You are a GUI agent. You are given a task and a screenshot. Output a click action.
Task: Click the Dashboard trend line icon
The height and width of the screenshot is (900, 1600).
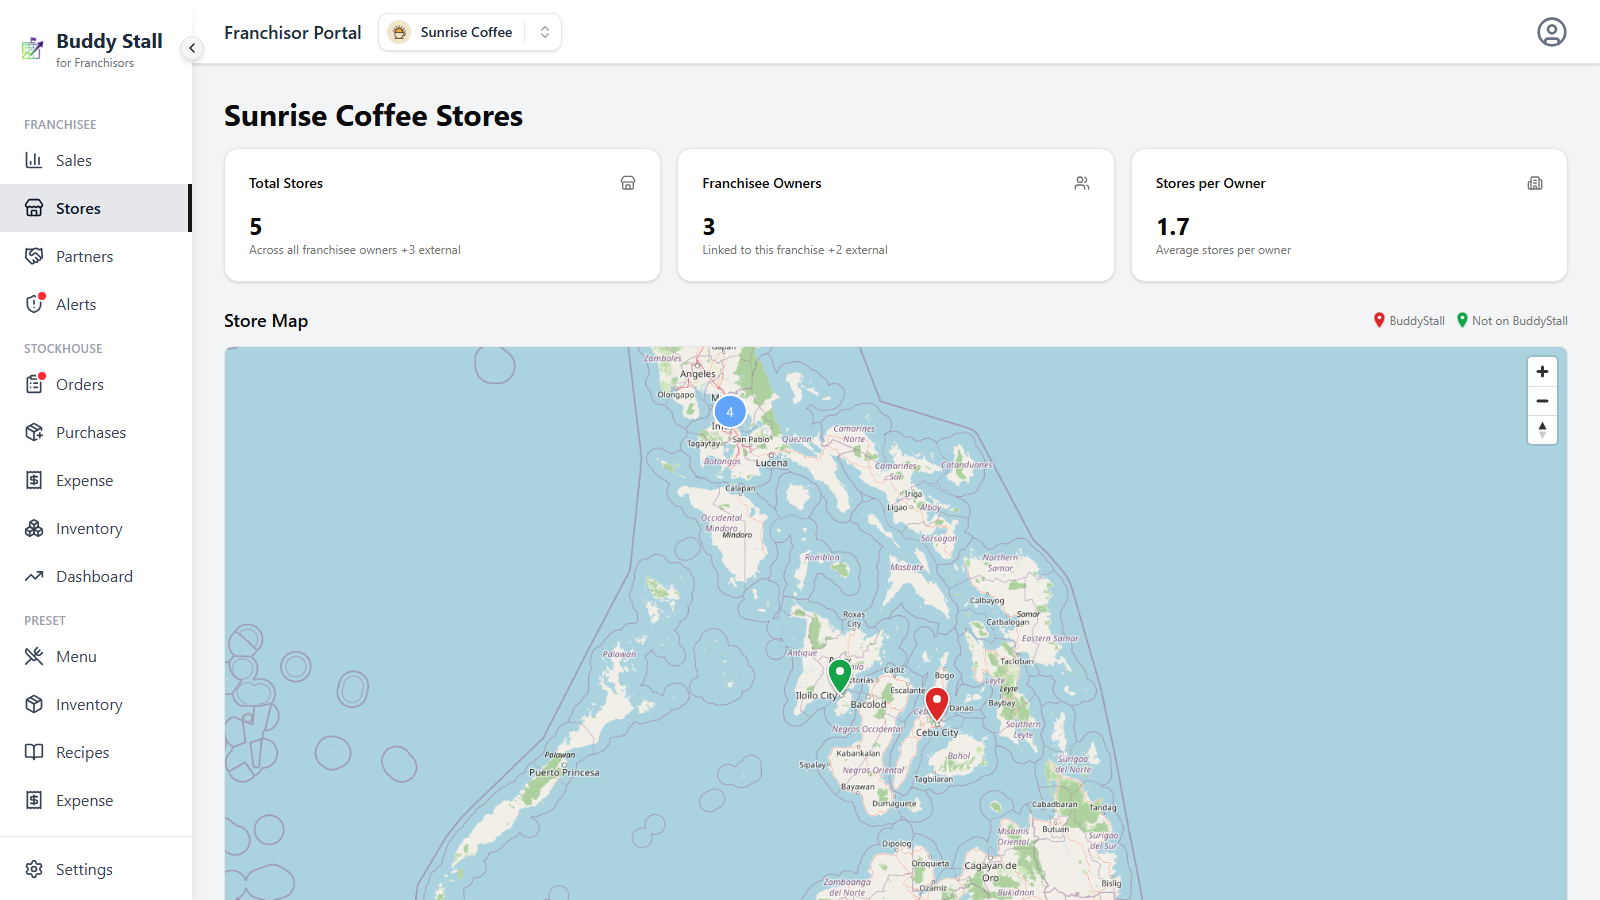[34, 576]
